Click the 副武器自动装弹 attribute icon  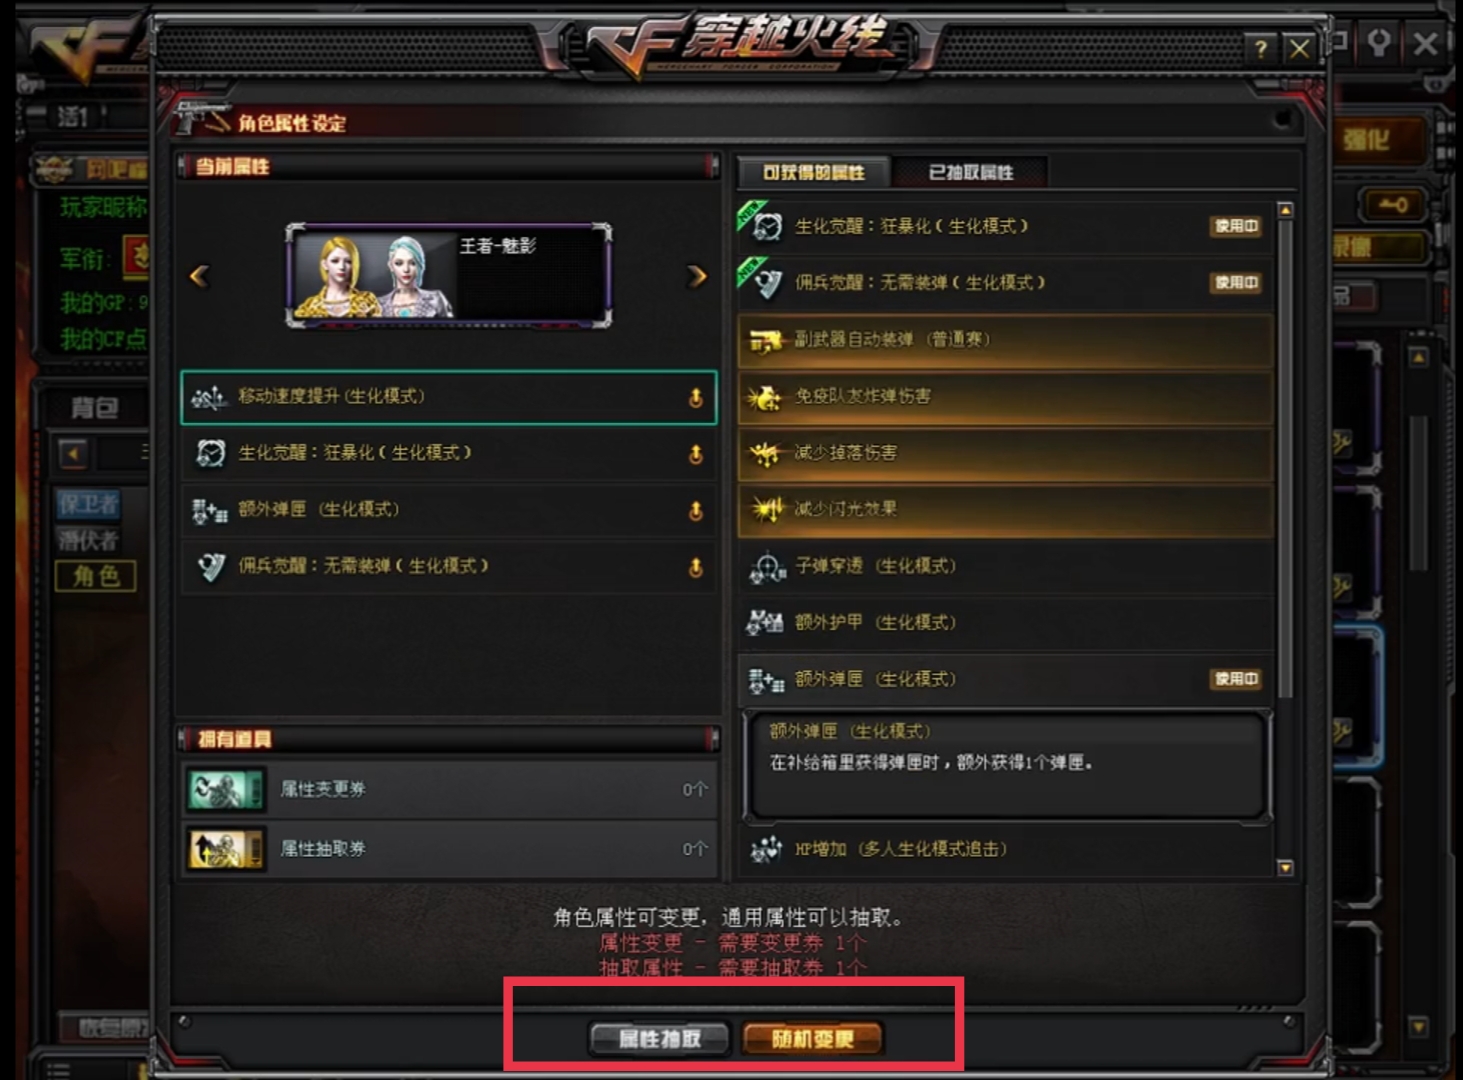pos(765,341)
